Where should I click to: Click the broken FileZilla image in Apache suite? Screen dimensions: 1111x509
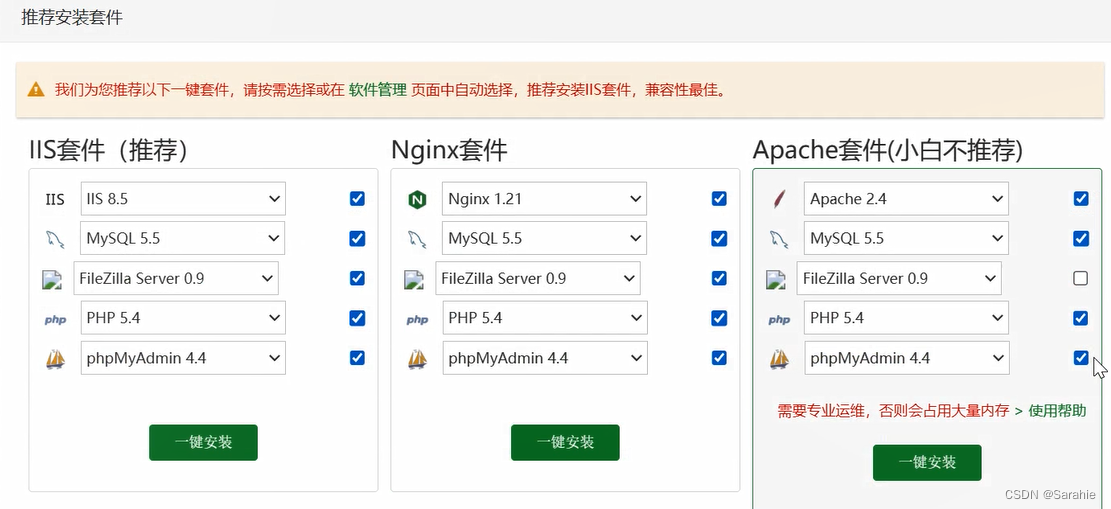[777, 279]
